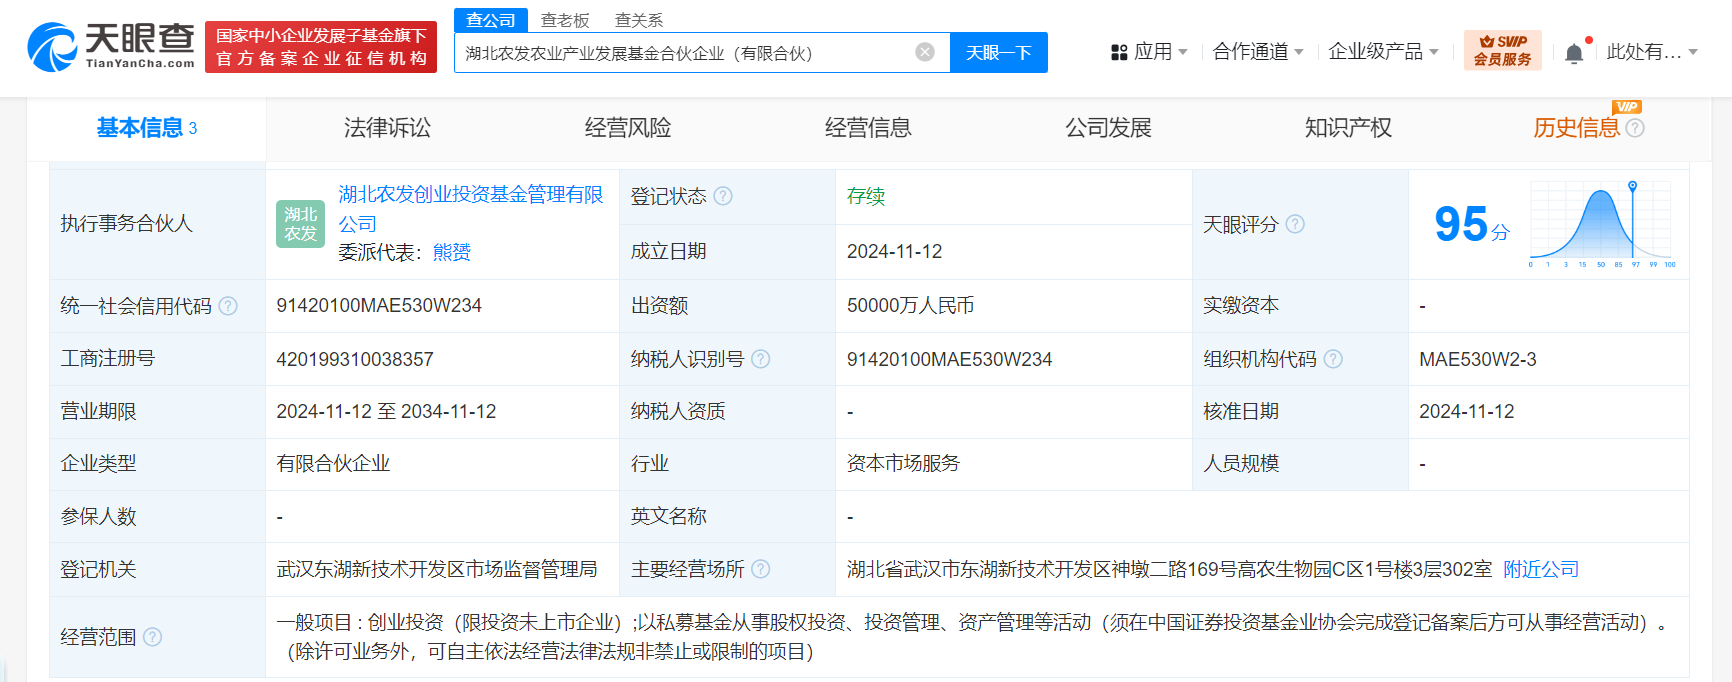Image resolution: width=1732 pixels, height=682 pixels.
Task: Expand the 合作通道 dropdown
Action: [x=1257, y=52]
